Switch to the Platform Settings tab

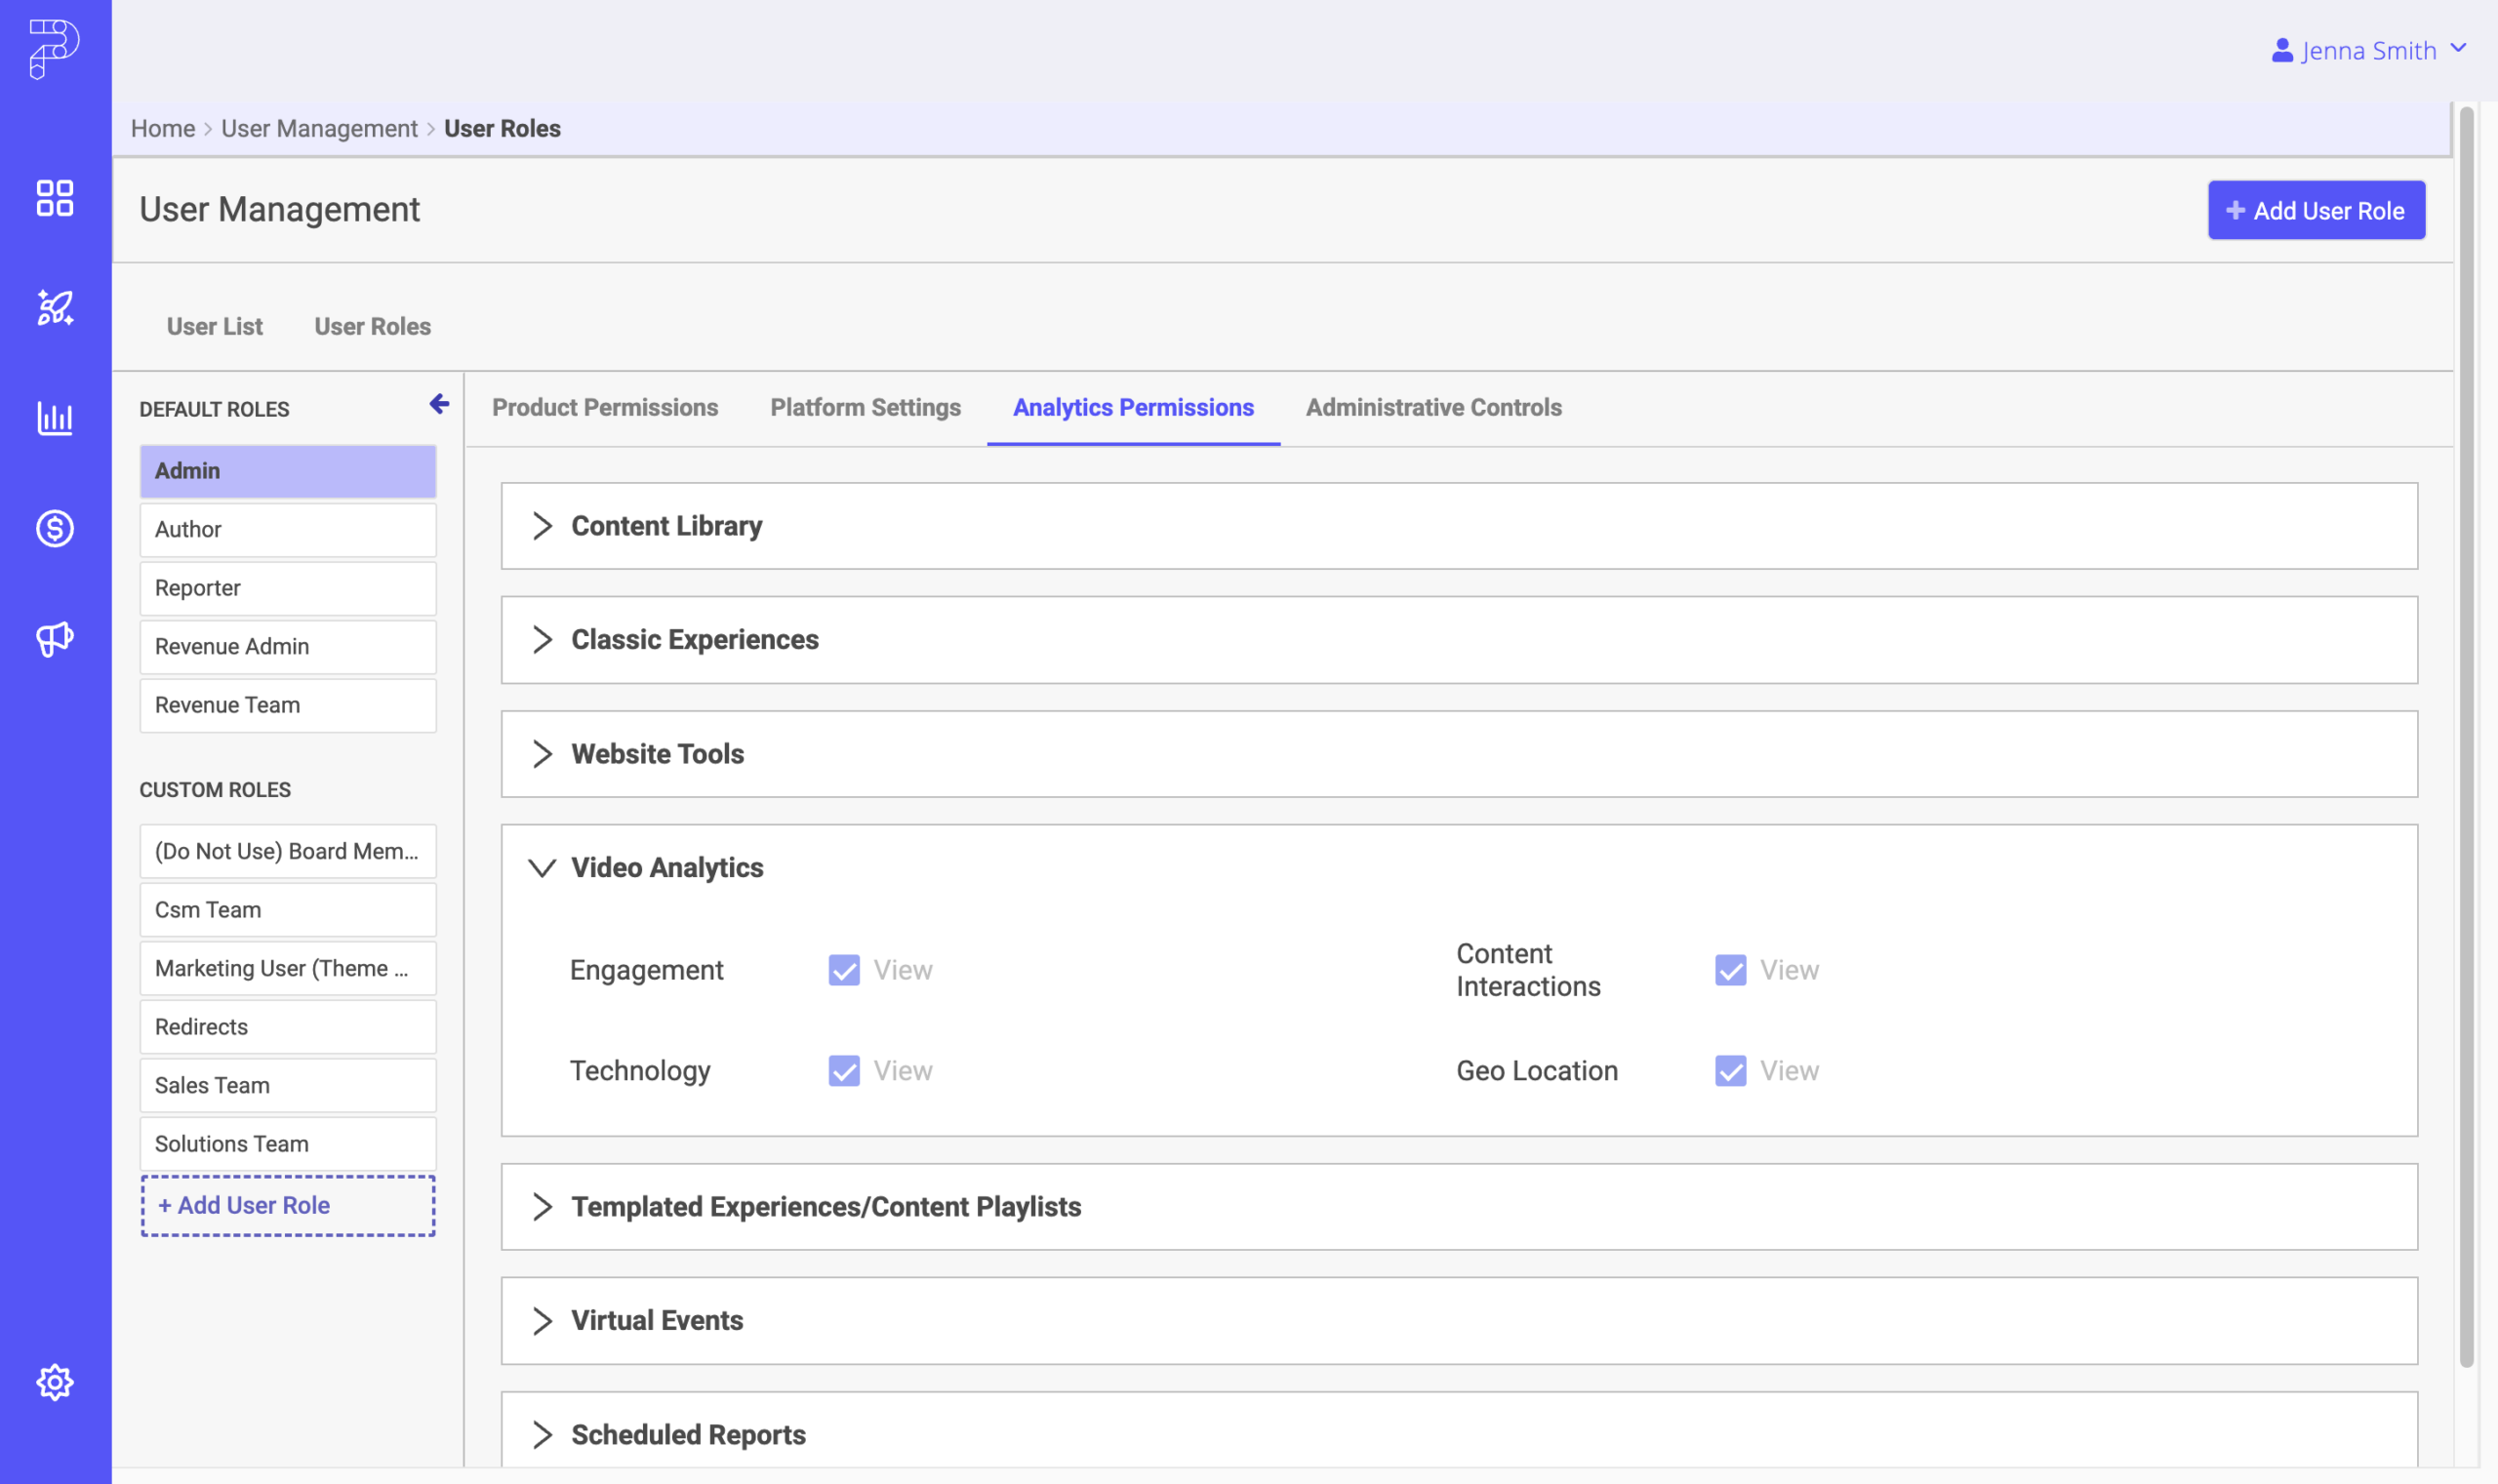point(865,407)
